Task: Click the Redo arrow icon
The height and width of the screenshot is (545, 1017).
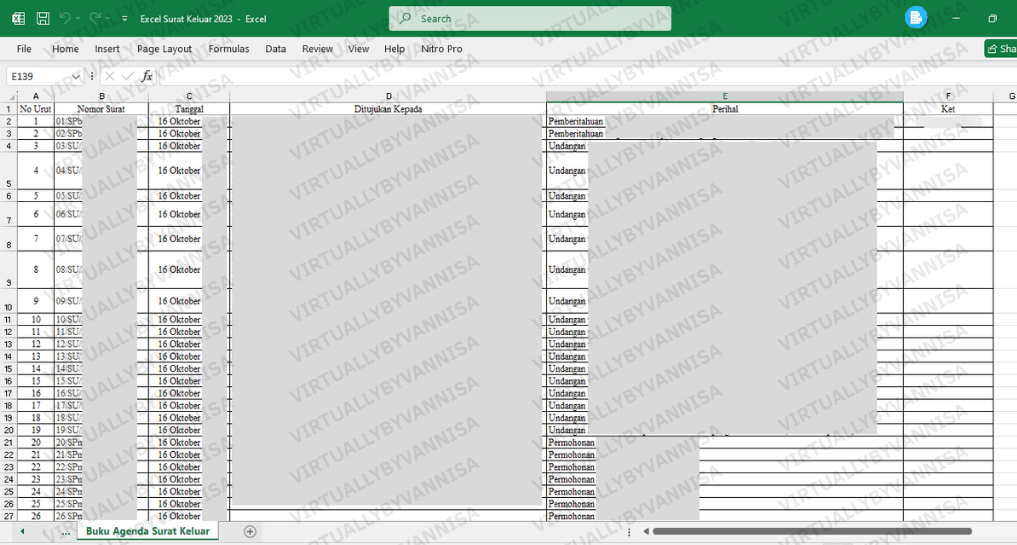Action: pos(95,19)
